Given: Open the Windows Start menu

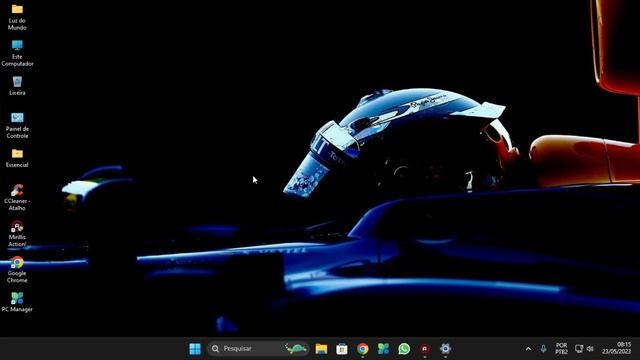Looking at the screenshot, I should pyautogui.click(x=195, y=349).
